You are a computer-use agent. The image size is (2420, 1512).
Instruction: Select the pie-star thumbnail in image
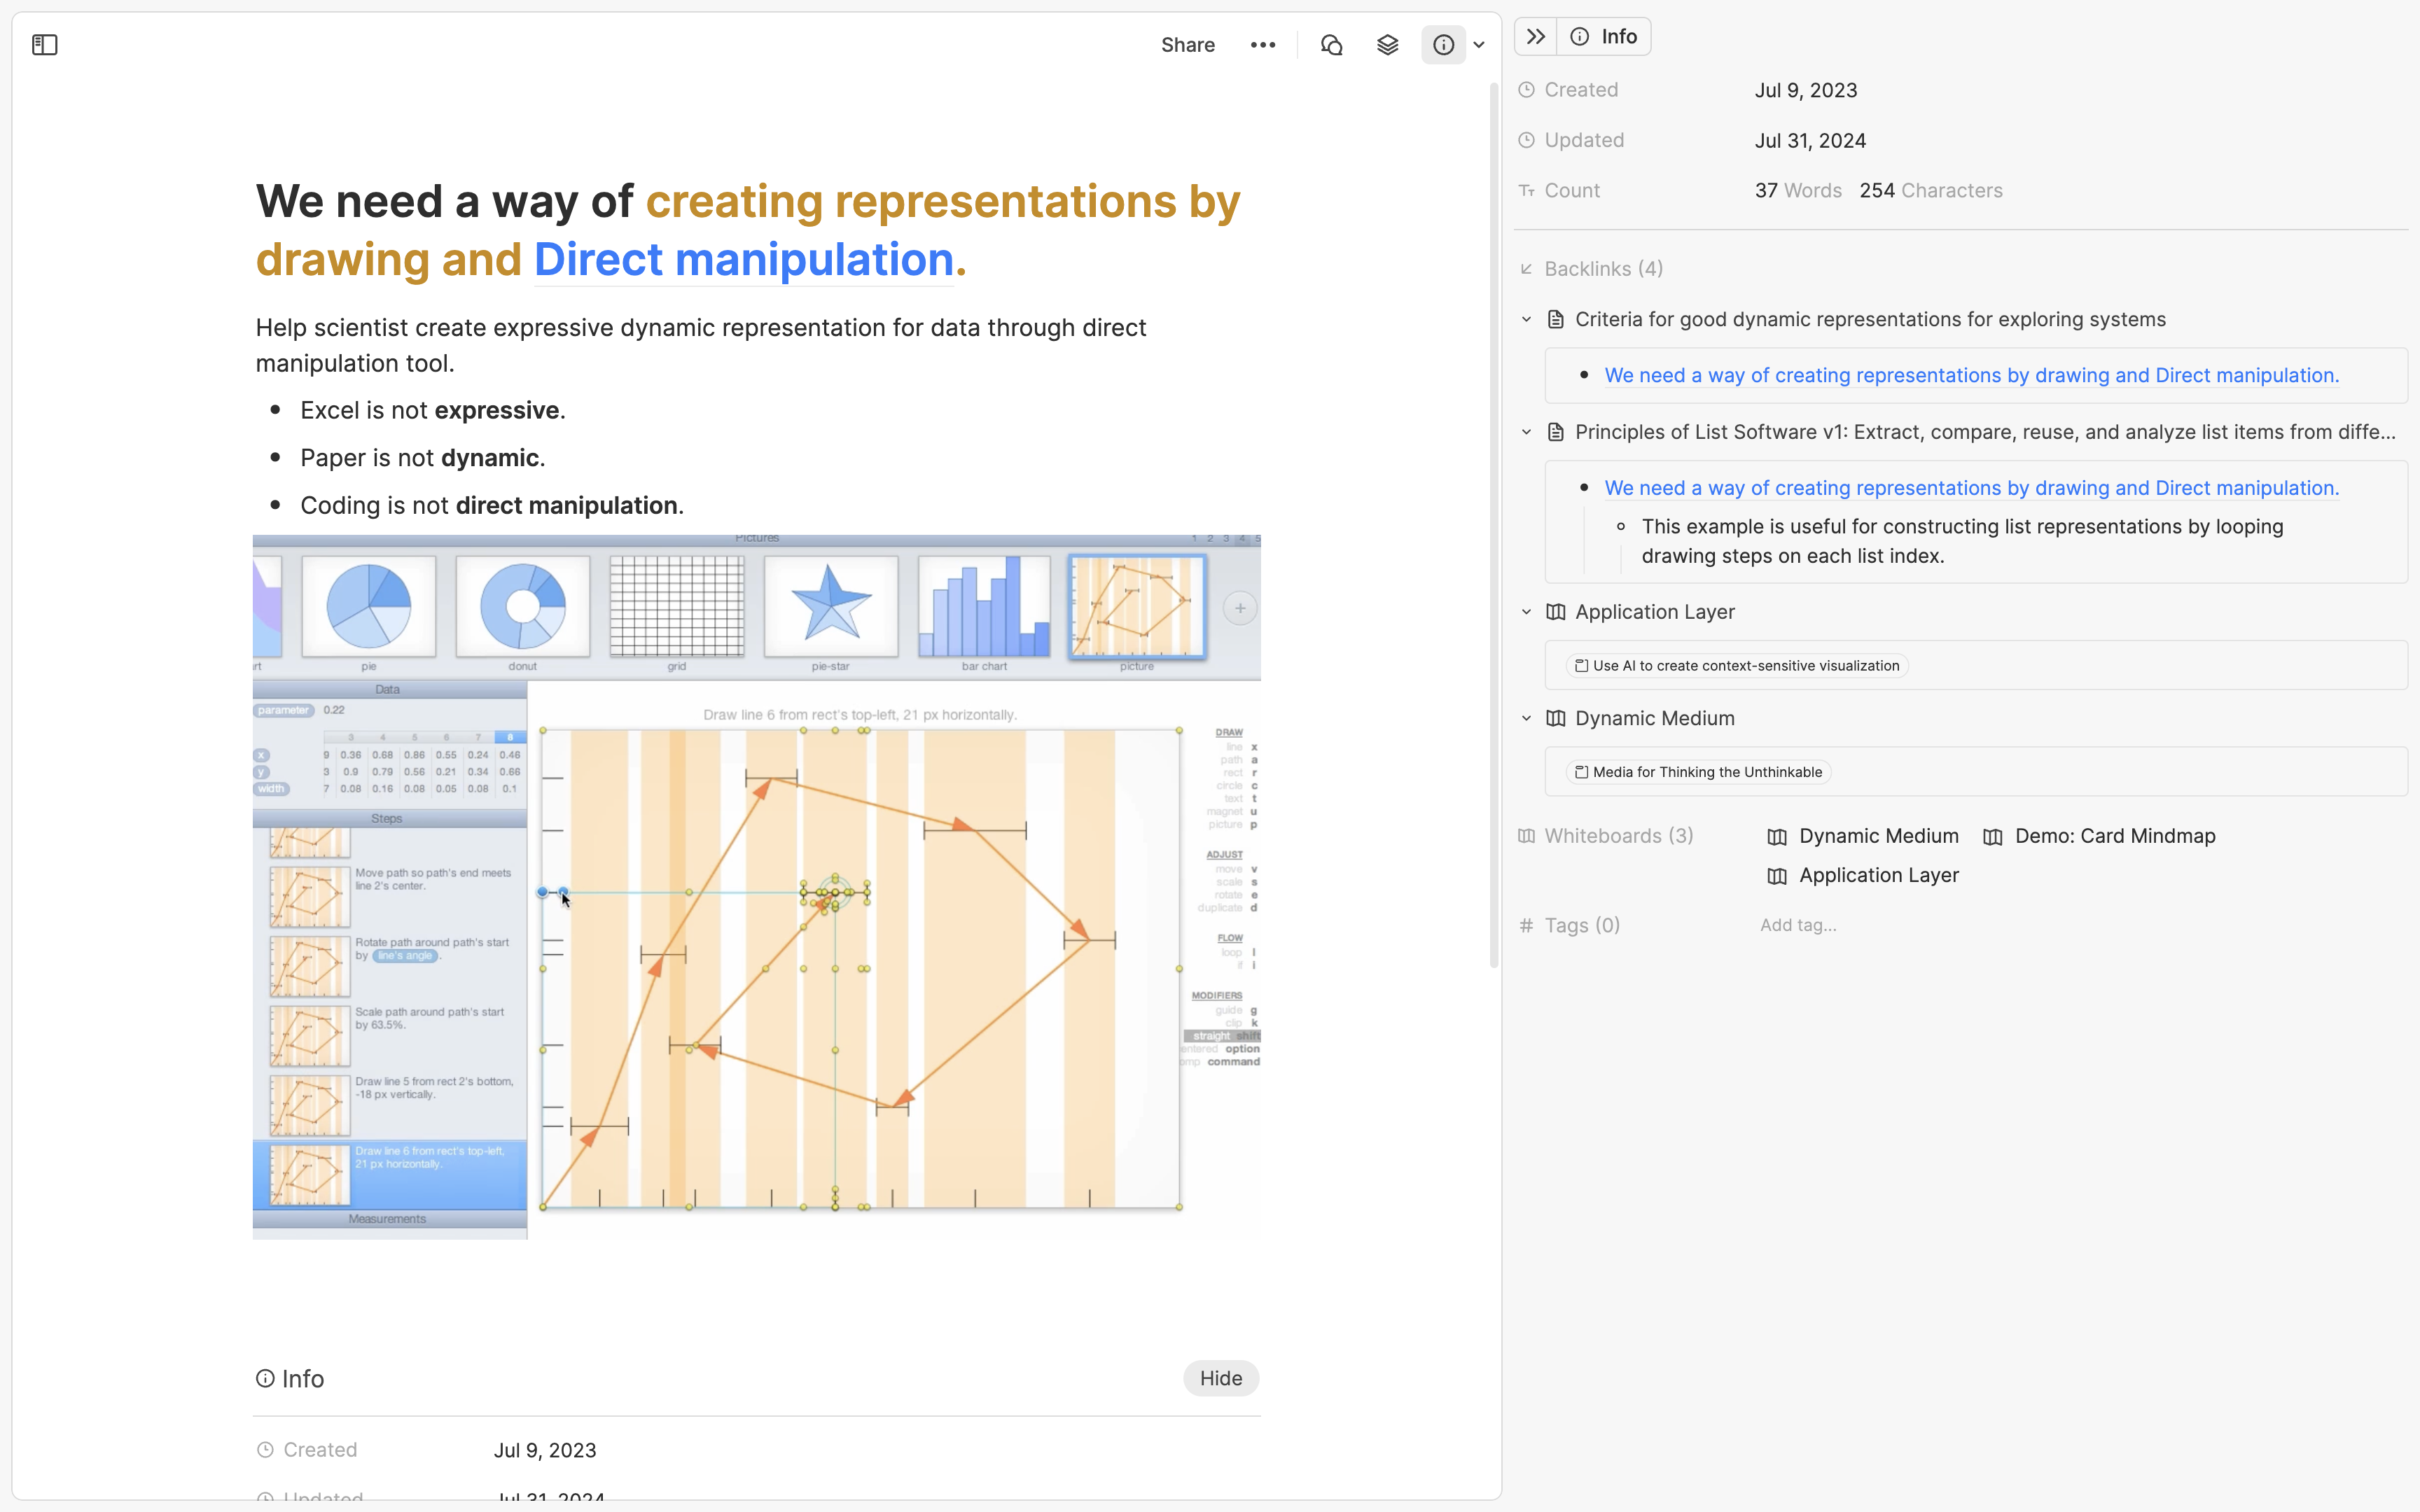point(830,607)
